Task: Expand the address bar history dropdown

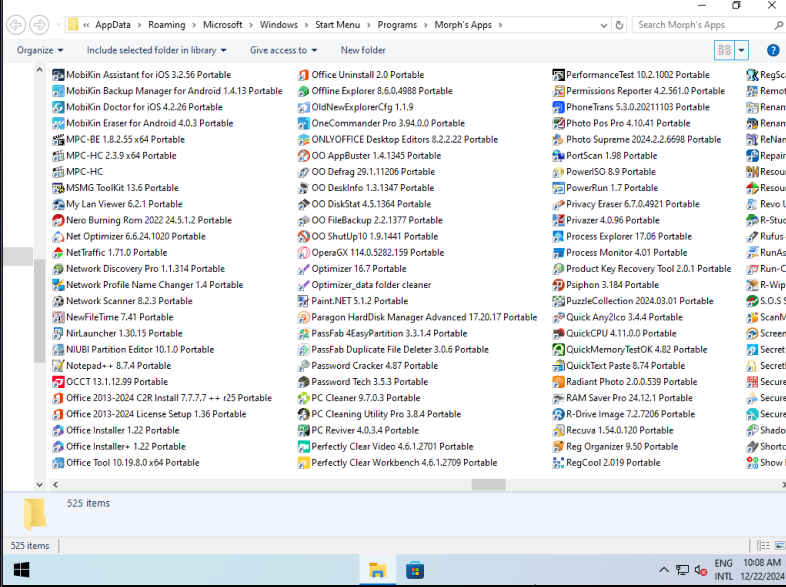Action: (x=604, y=25)
